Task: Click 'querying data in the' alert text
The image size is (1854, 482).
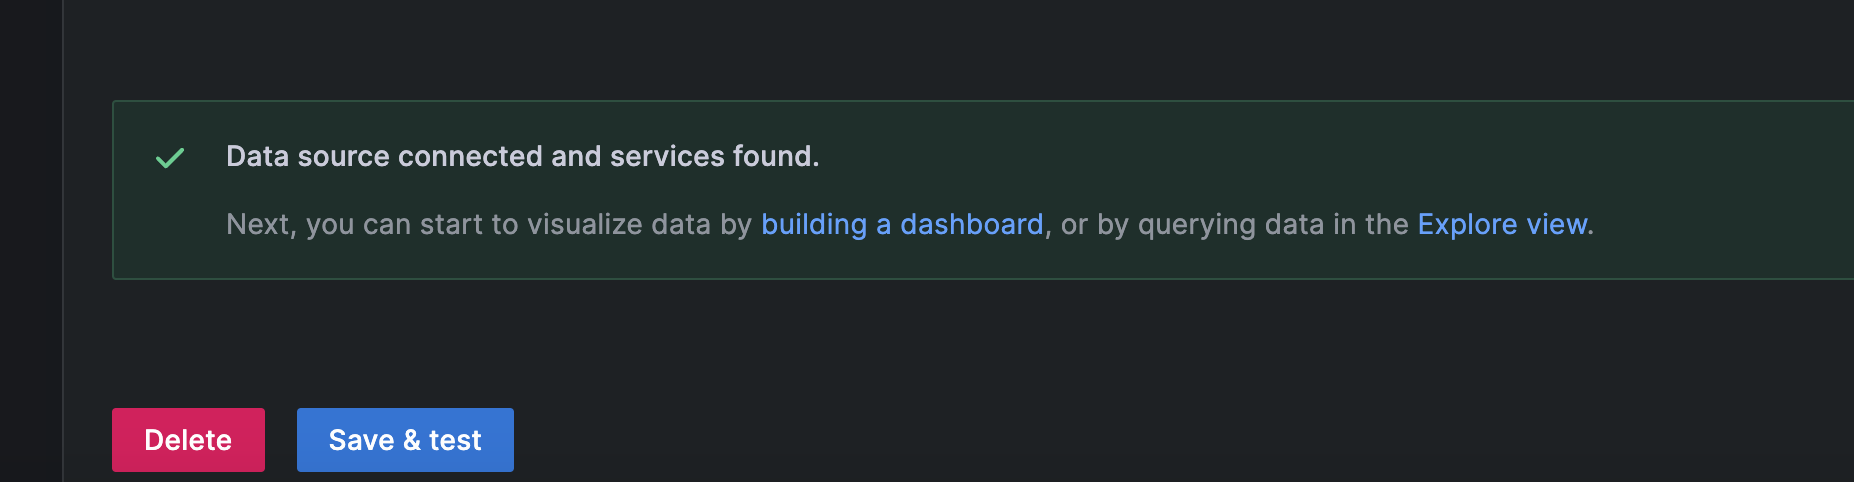Action: coord(1272,224)
